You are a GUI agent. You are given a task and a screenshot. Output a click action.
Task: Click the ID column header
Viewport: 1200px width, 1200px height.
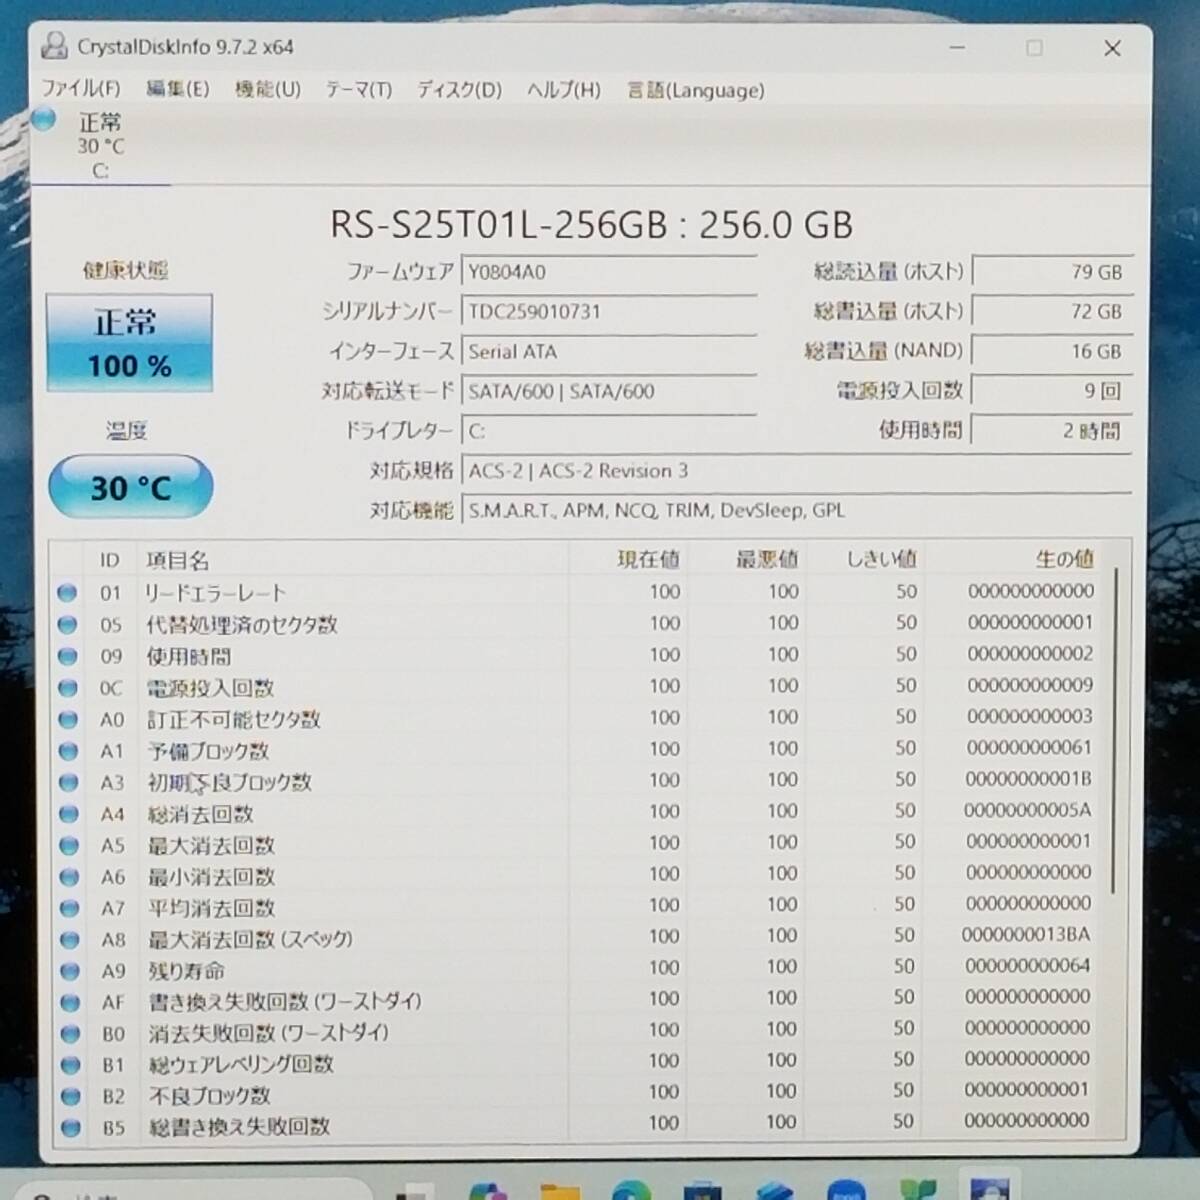[110, 560]
